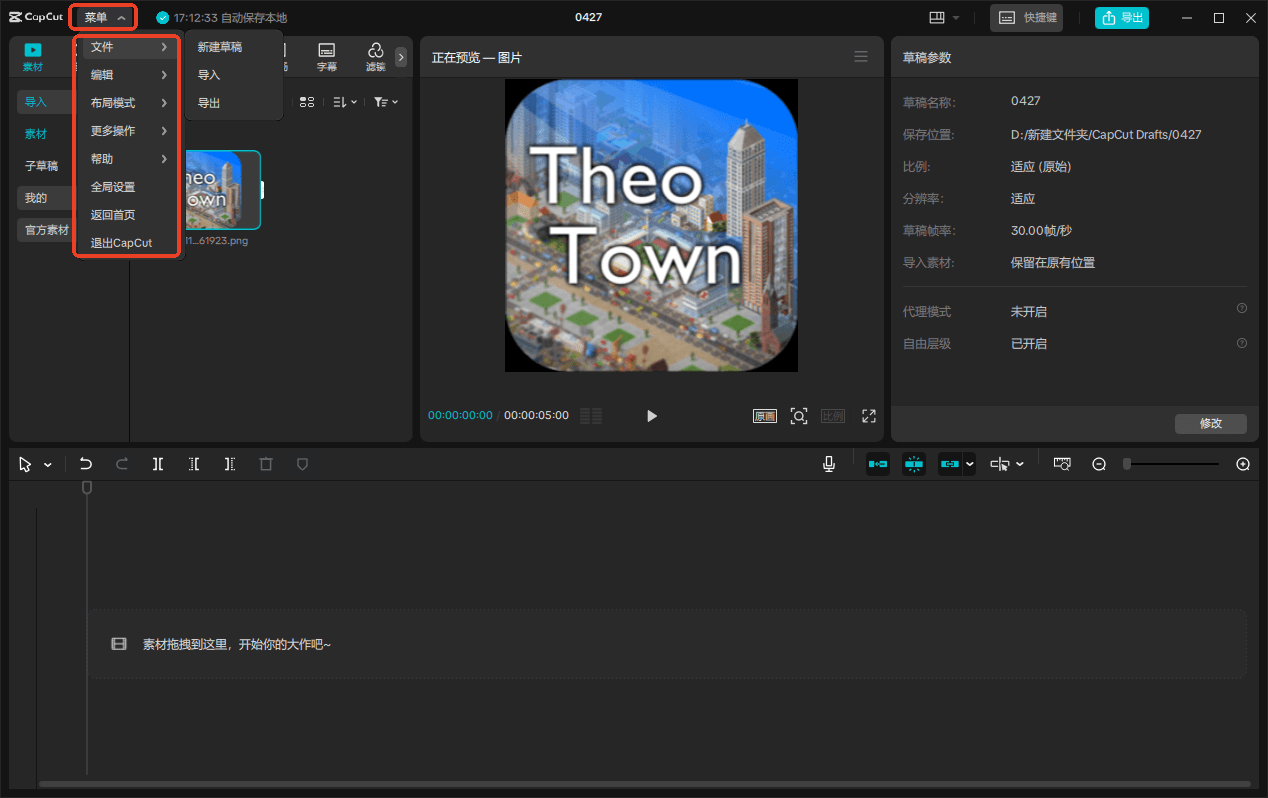Toggle the clip linkage button

[x=949, y=464]
